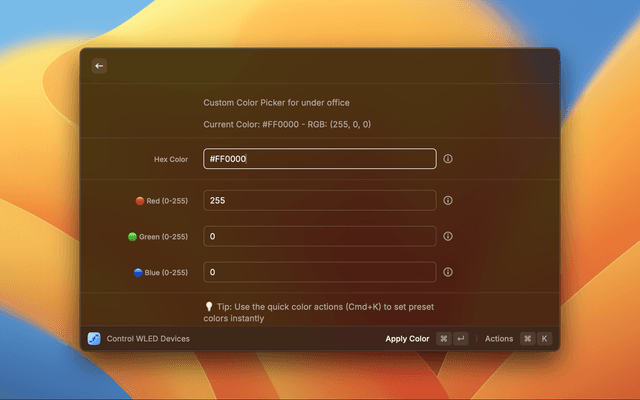The height and width of the screenshot is (400, 640).
Task: Click the red circle icon beside Red label
Action: (x=140, y=201)
